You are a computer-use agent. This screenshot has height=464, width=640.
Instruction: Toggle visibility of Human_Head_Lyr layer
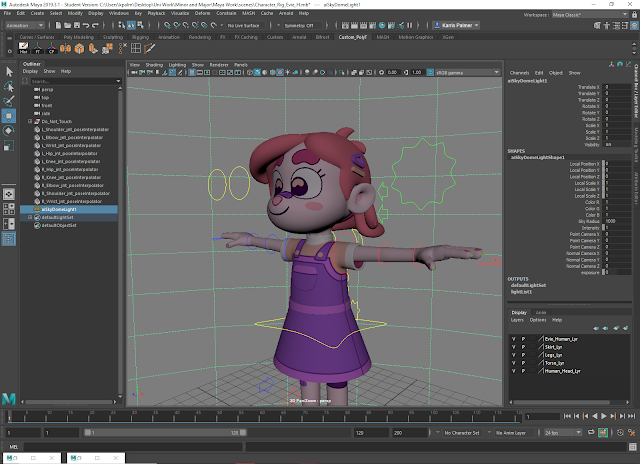point(513,371)
